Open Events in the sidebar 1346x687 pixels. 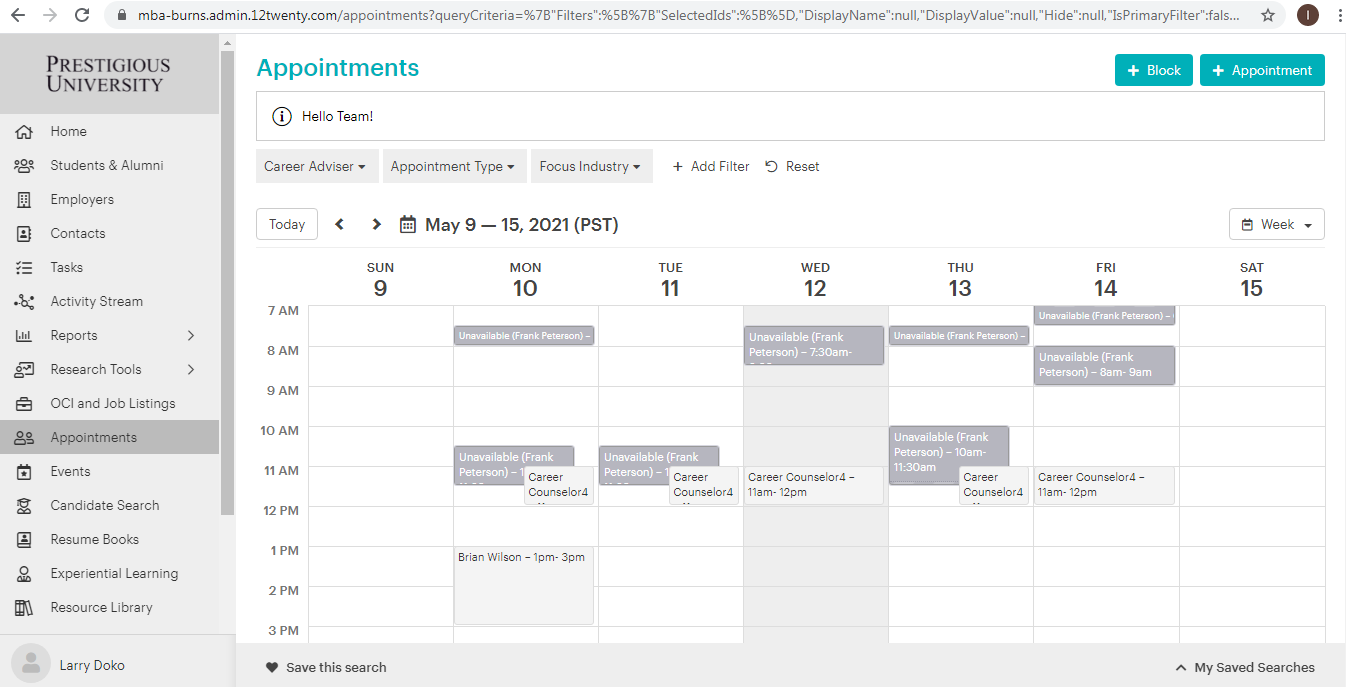(70, 472)
